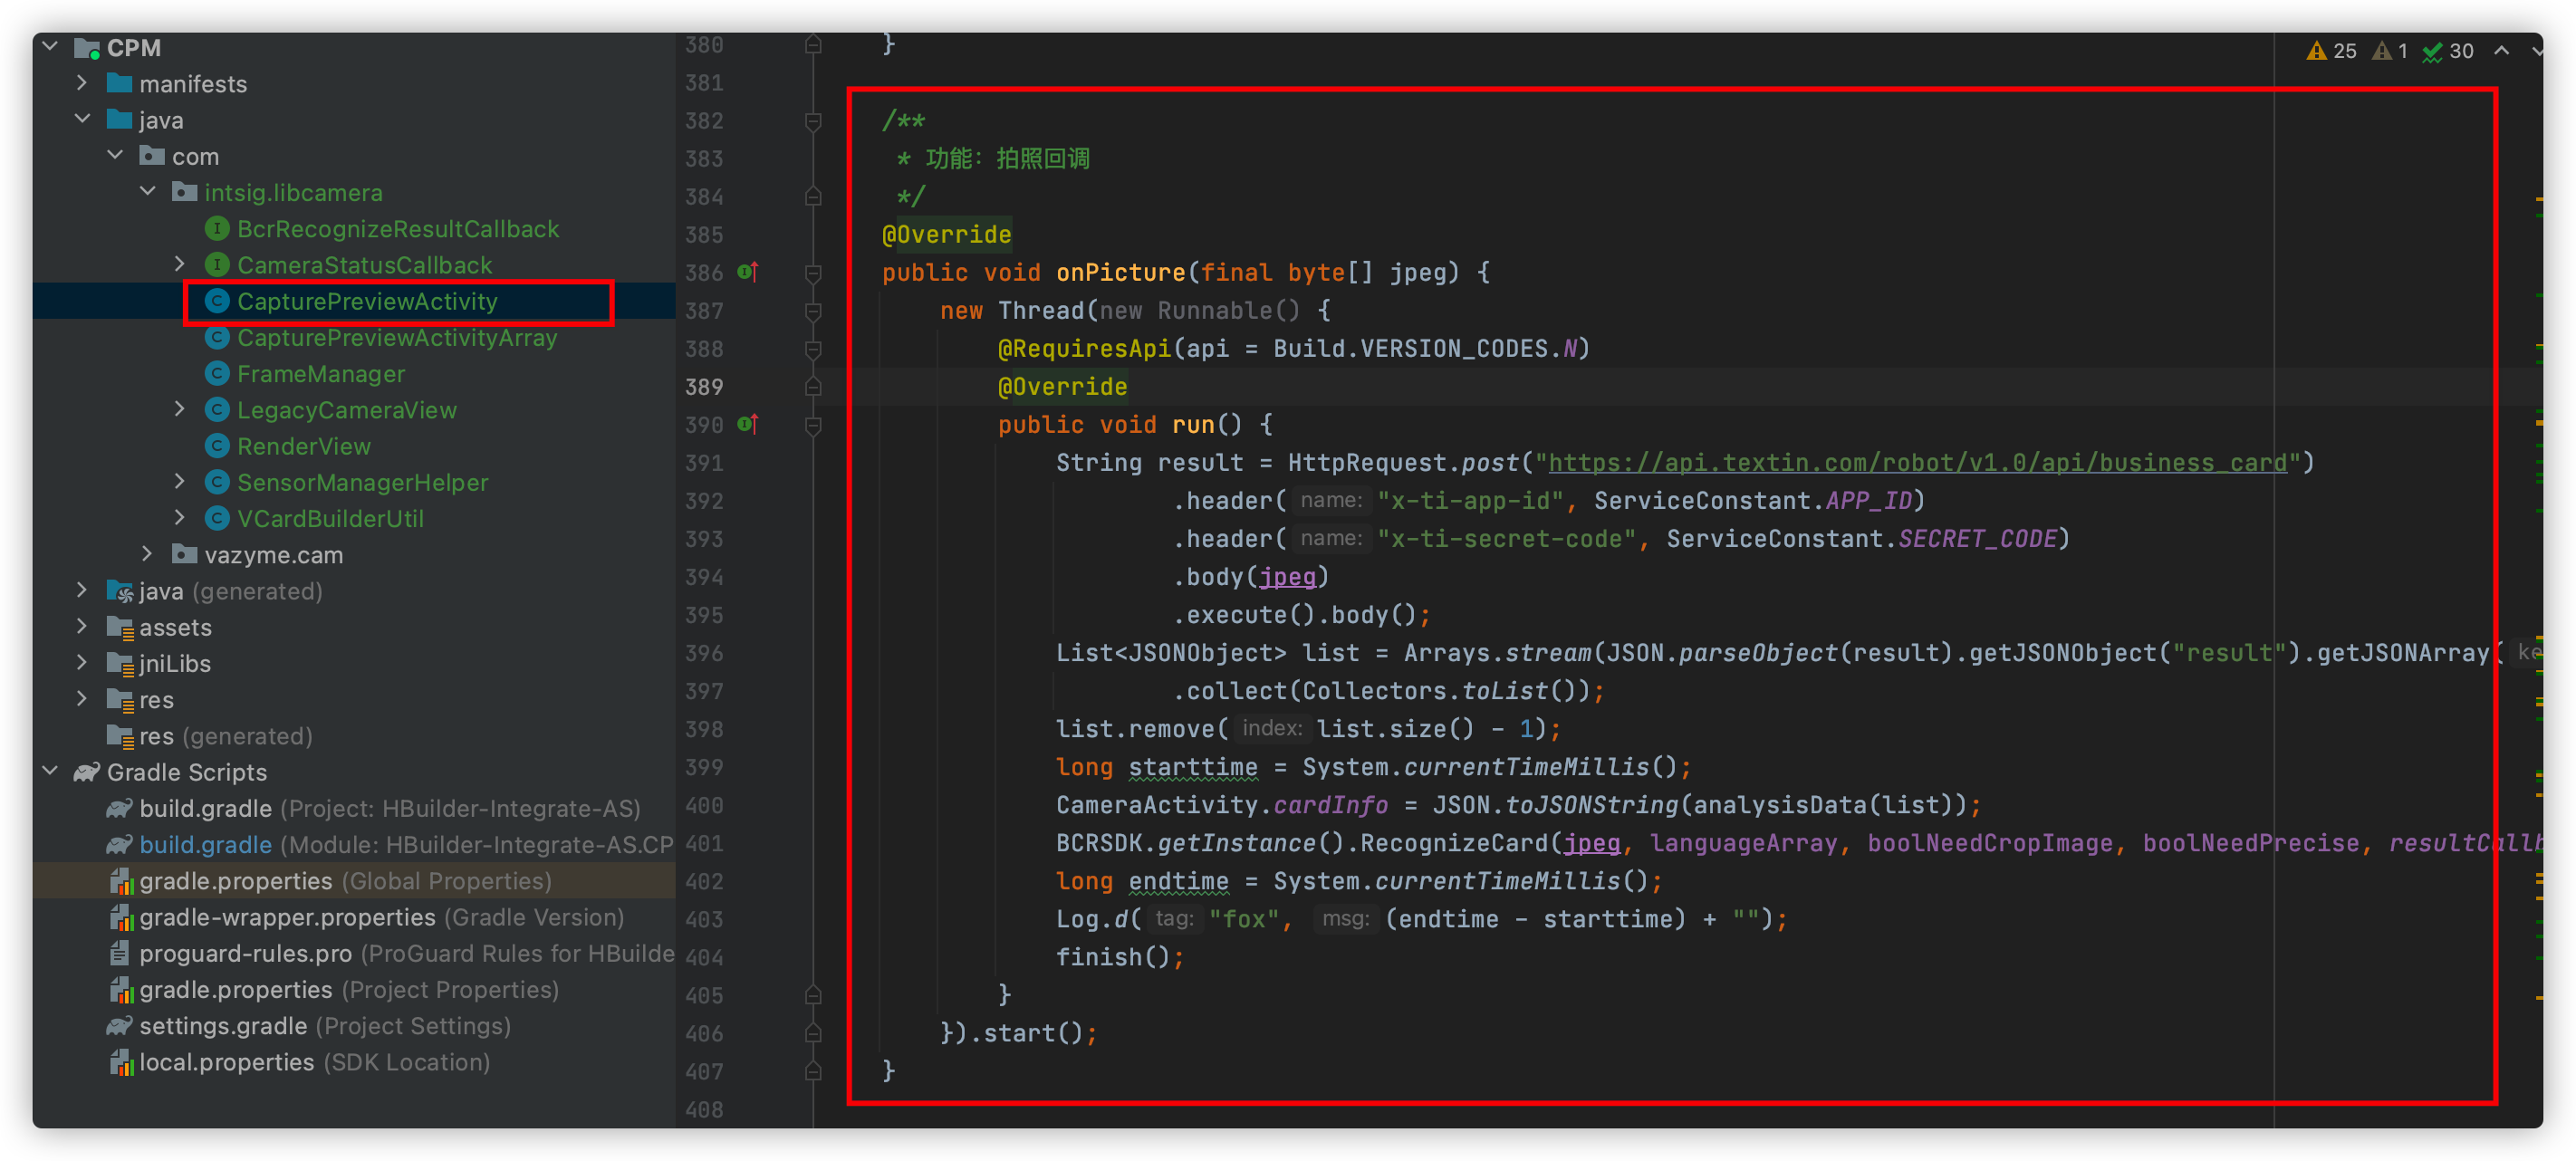The height and width of the screenshot is (1161, 2576).
Task: Click override gutter icon on line 390
Action: coord(748,424)
